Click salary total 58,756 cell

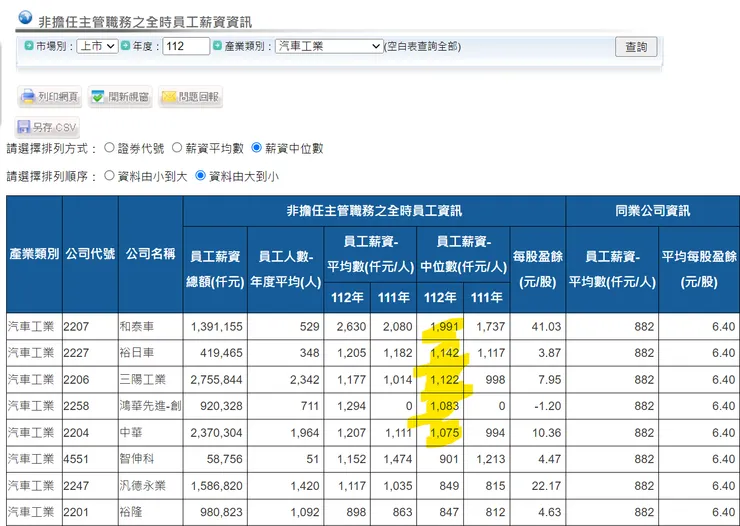215,459
